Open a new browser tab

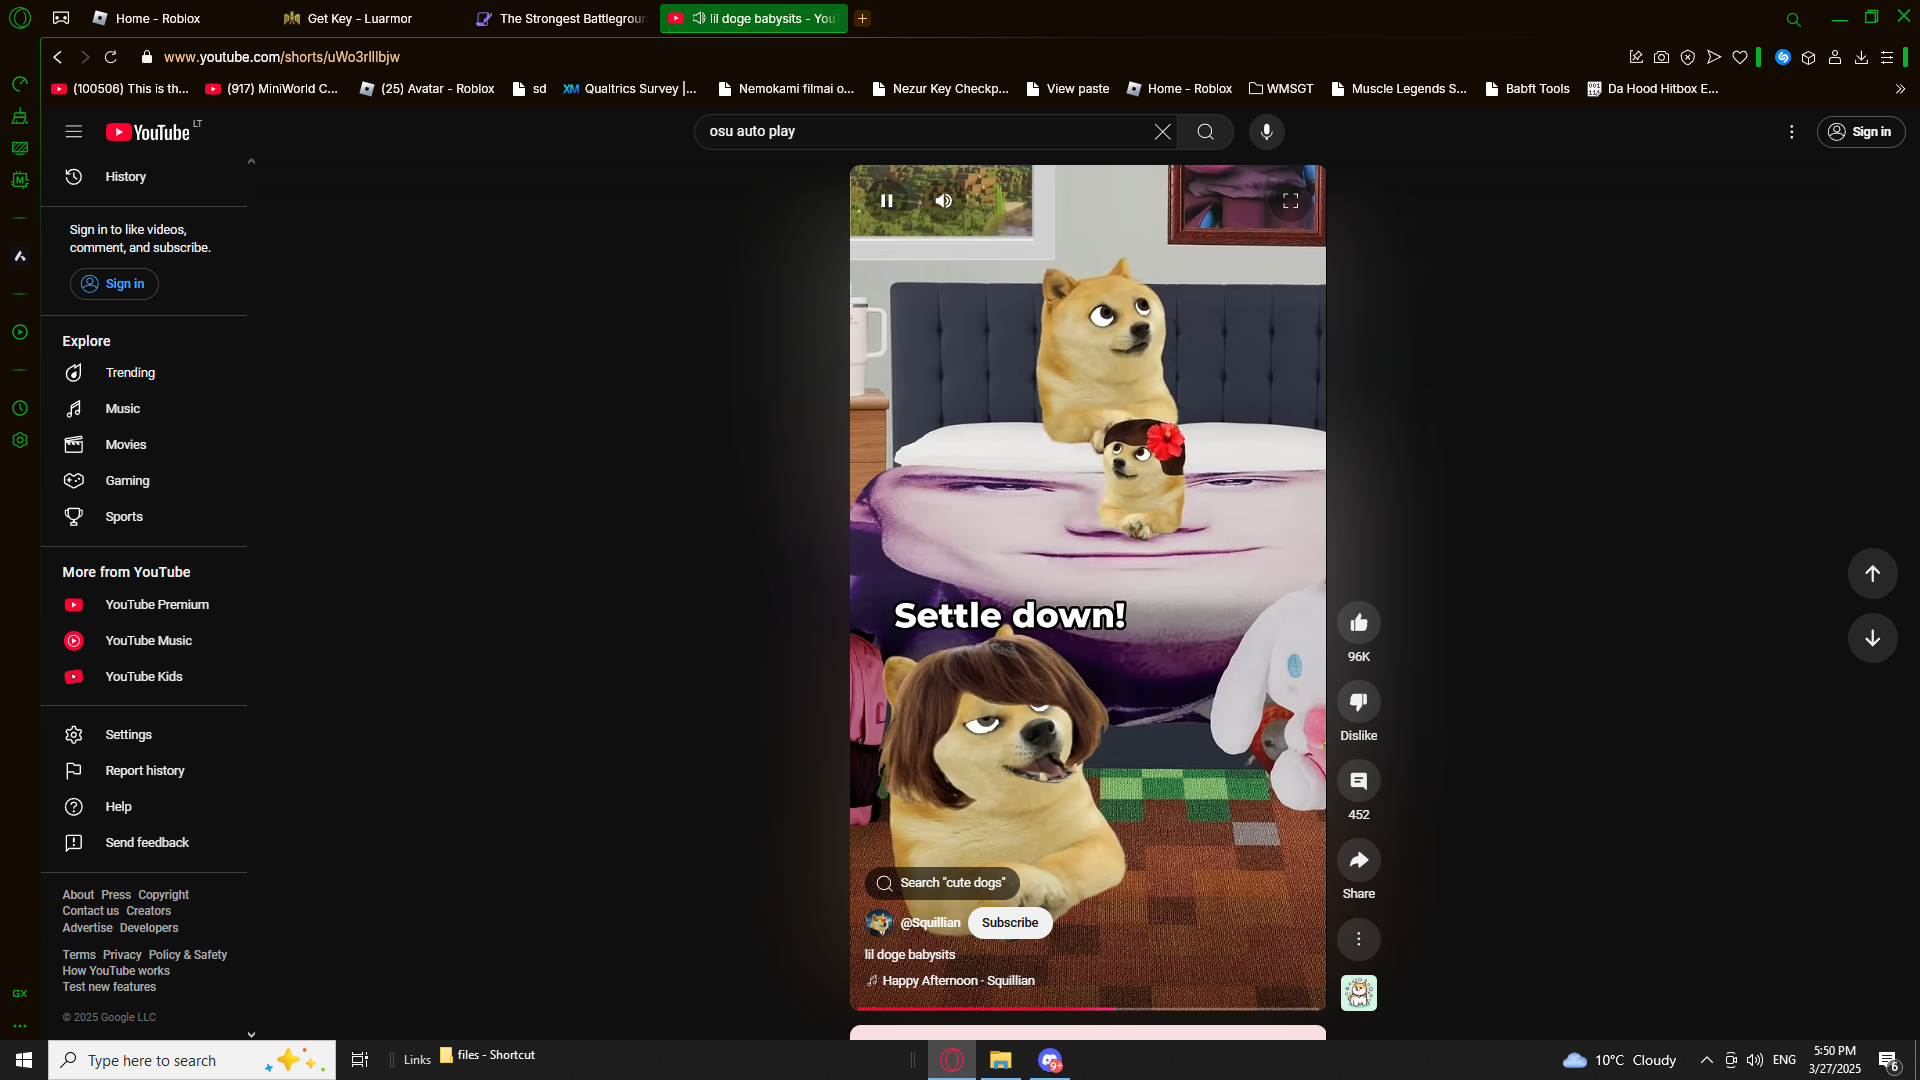pos(862,19)
